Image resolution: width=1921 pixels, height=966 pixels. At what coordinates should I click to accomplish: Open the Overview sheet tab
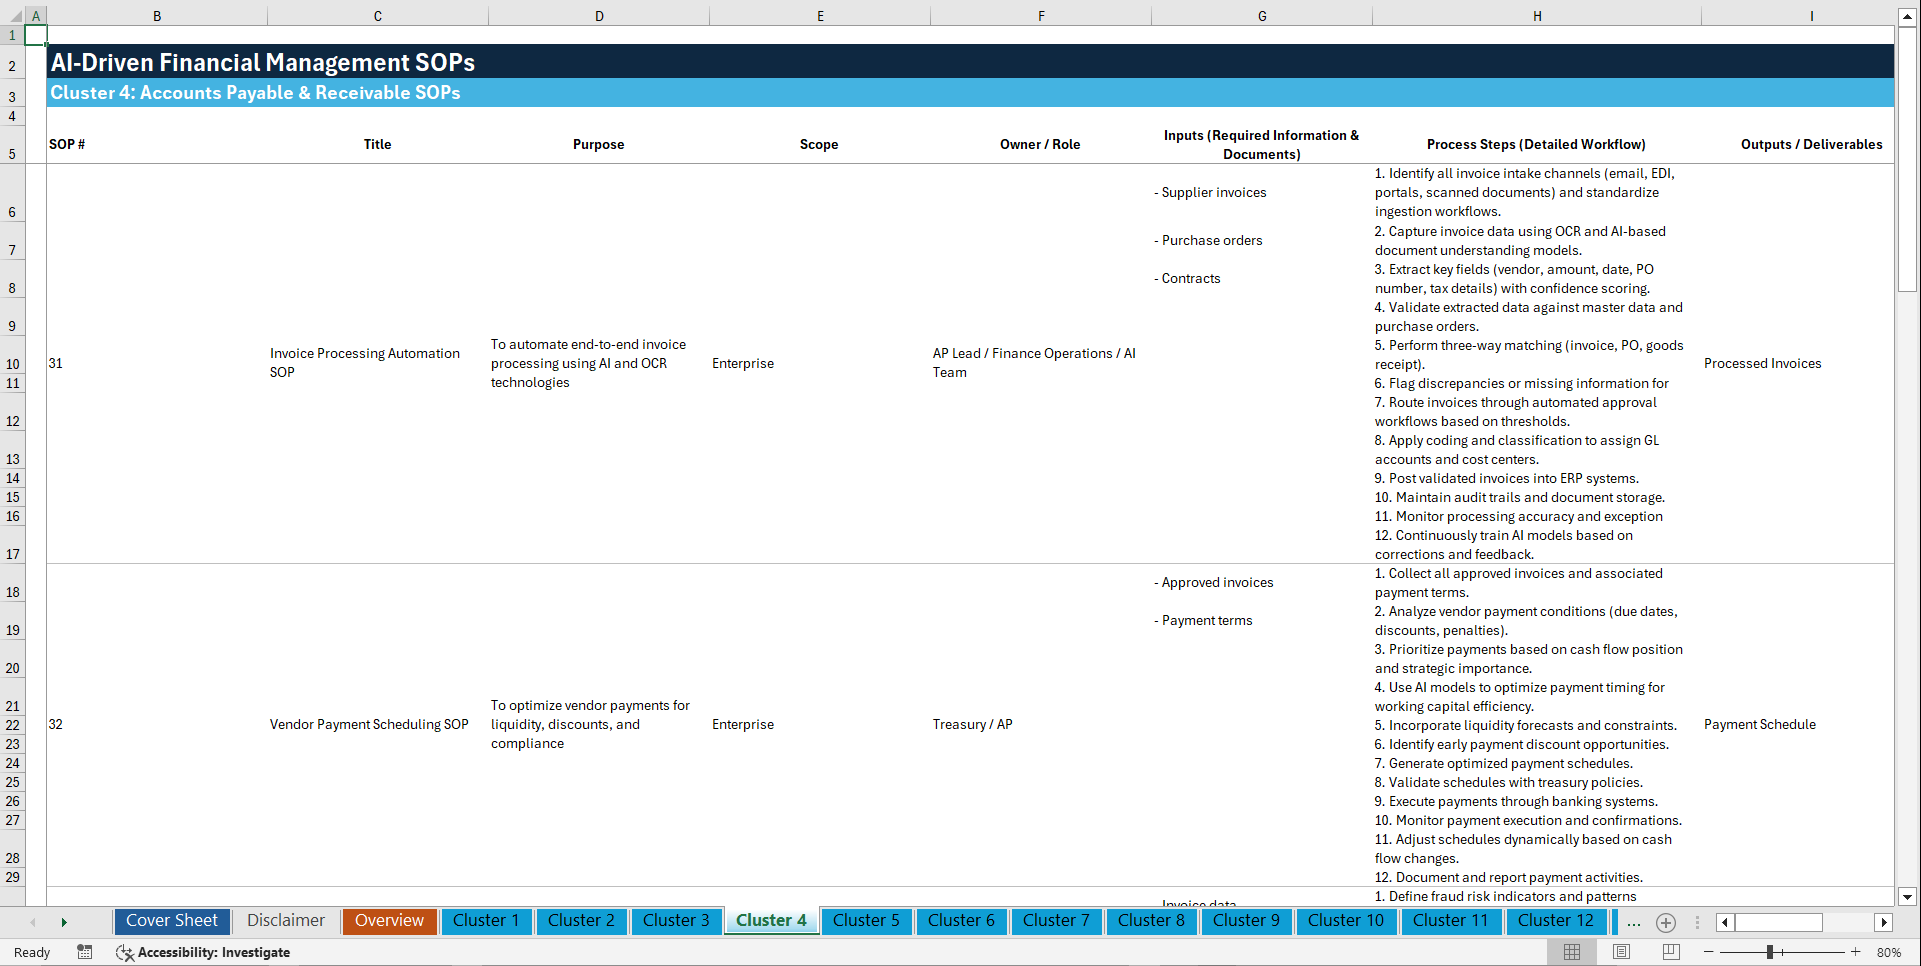click(389, 921)
